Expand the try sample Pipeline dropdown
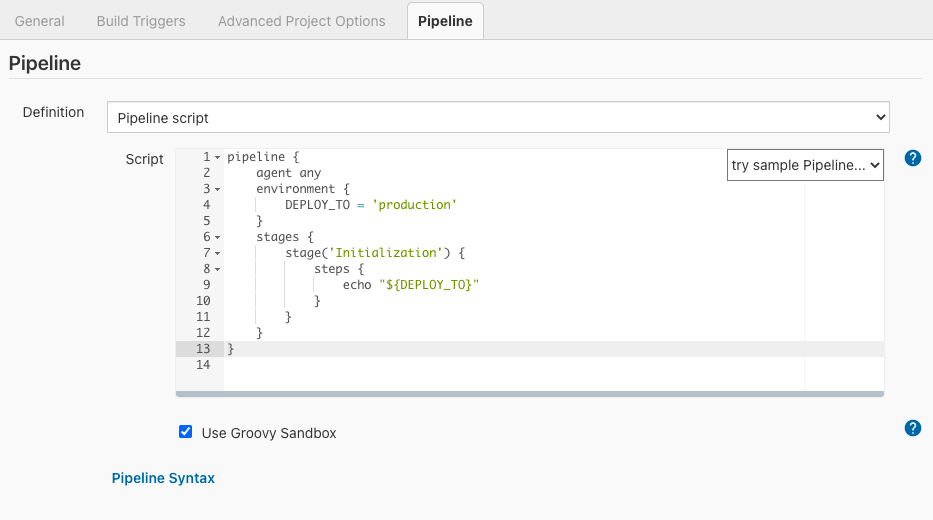The height and width of the screenshot is (520, 933). (x=805, y=165)
